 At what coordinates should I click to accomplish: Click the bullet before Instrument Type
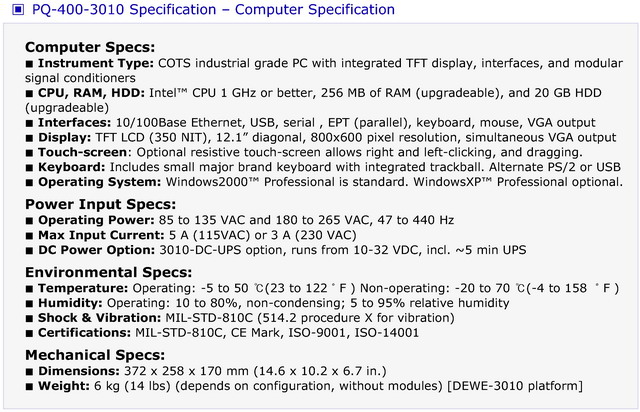click(x=29, y=64)
